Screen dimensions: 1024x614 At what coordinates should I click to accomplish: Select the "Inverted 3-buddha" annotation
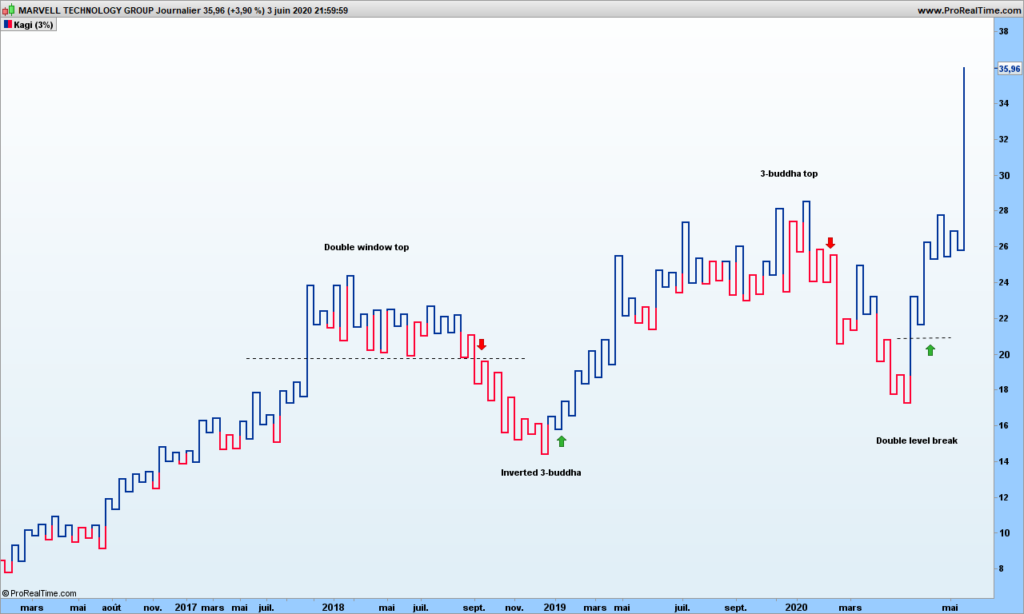coord(541,472)
